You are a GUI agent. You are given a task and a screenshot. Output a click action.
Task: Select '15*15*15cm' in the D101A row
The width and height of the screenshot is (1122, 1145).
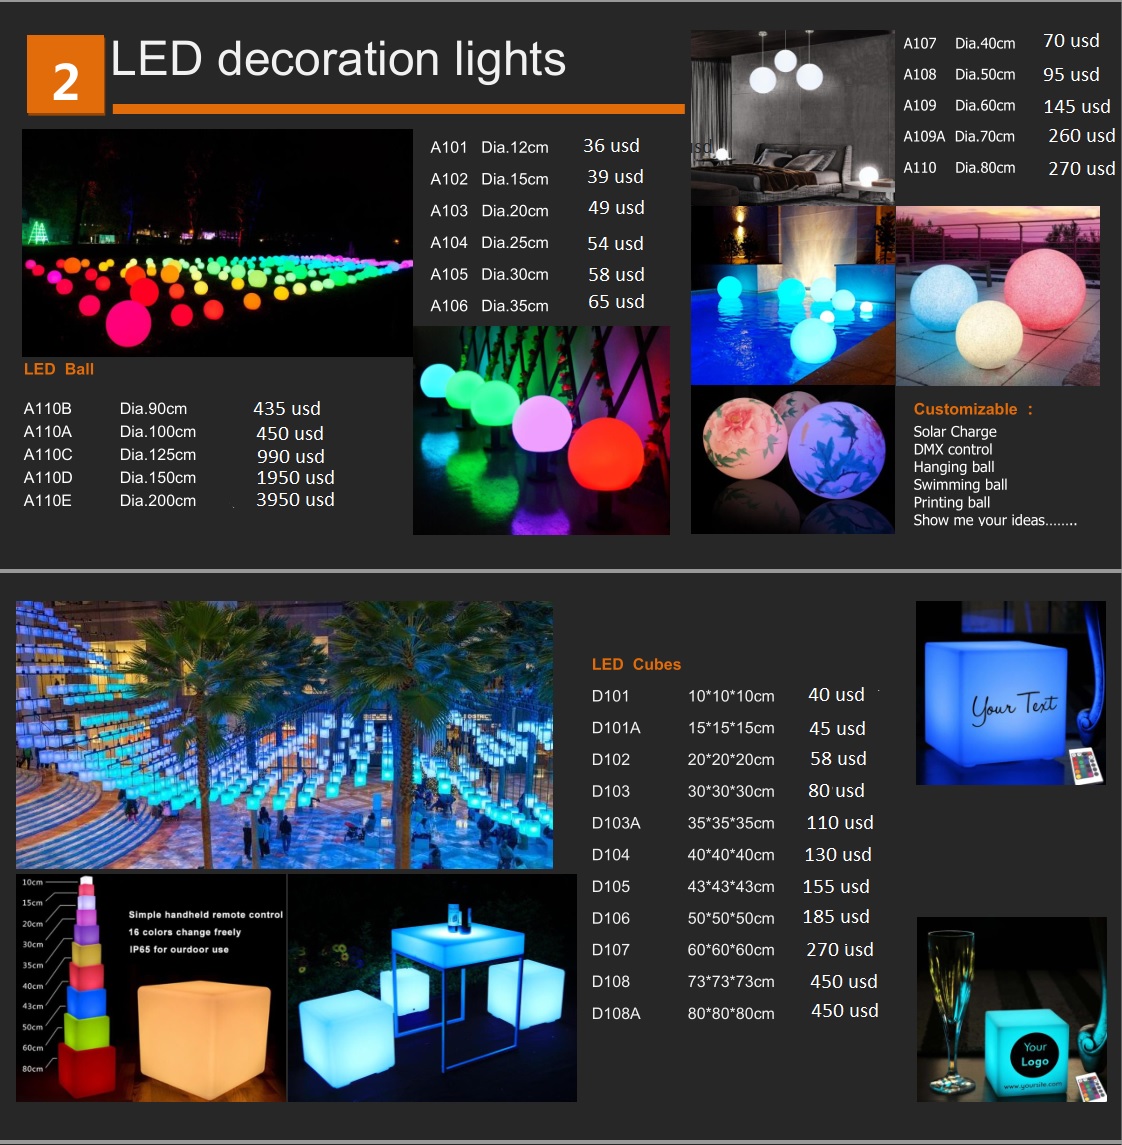click(731, 728)
